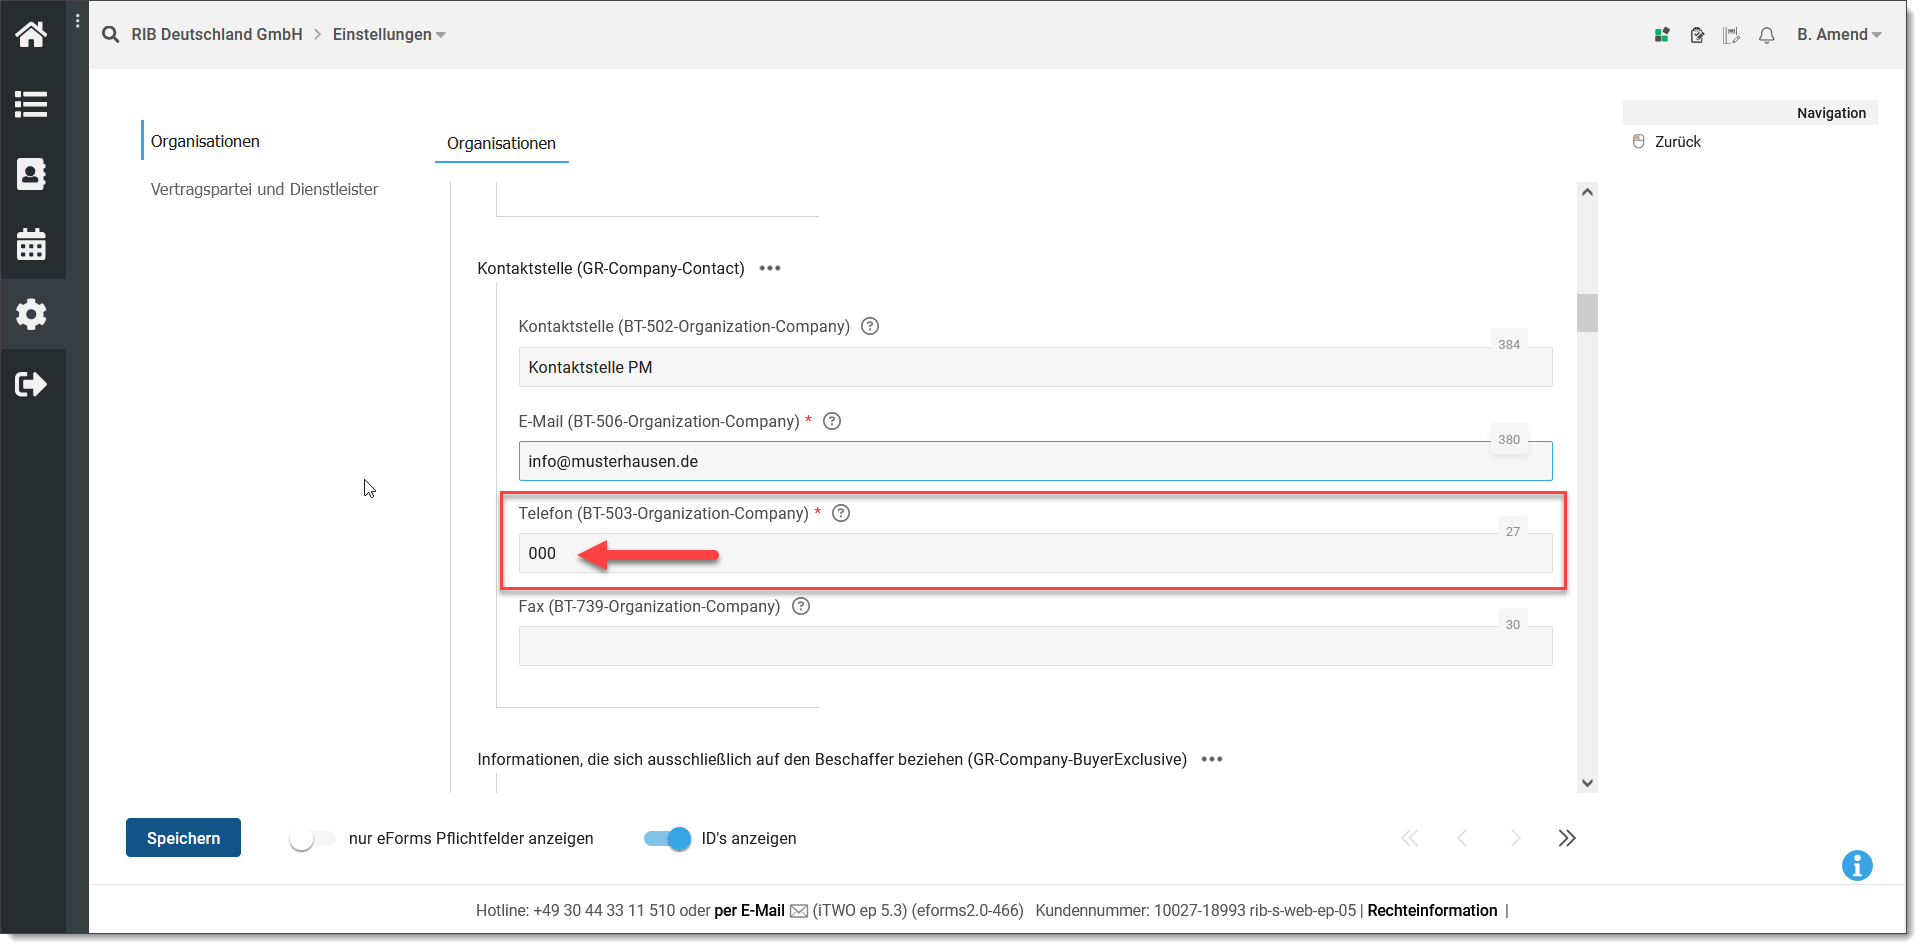This screenshot has height=949, width=1922.
Task: Open help for Kontaktstelle BT-502 field
Action: point(870,326)
